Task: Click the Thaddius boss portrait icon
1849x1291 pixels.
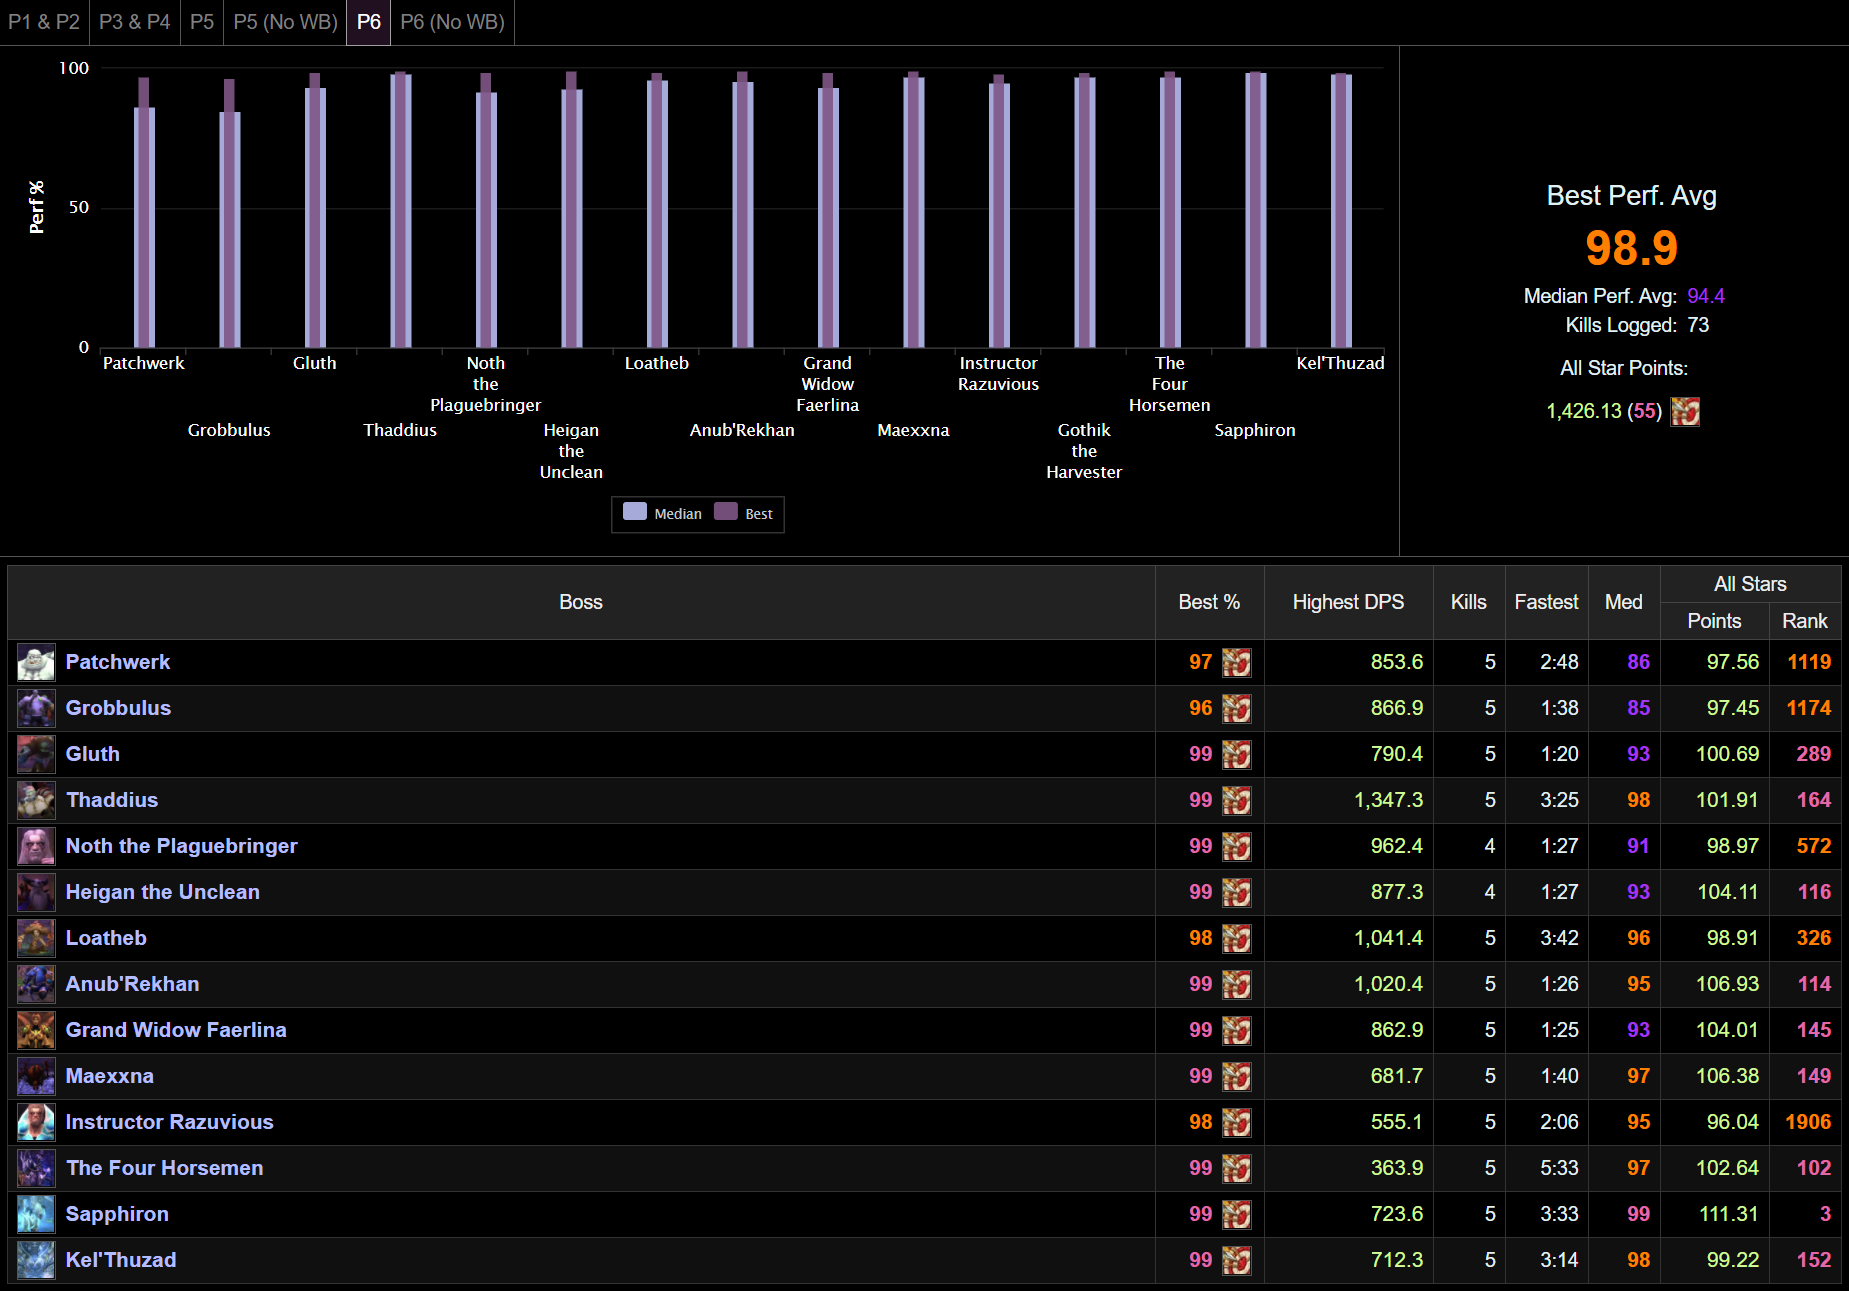Action: point(36,800)
